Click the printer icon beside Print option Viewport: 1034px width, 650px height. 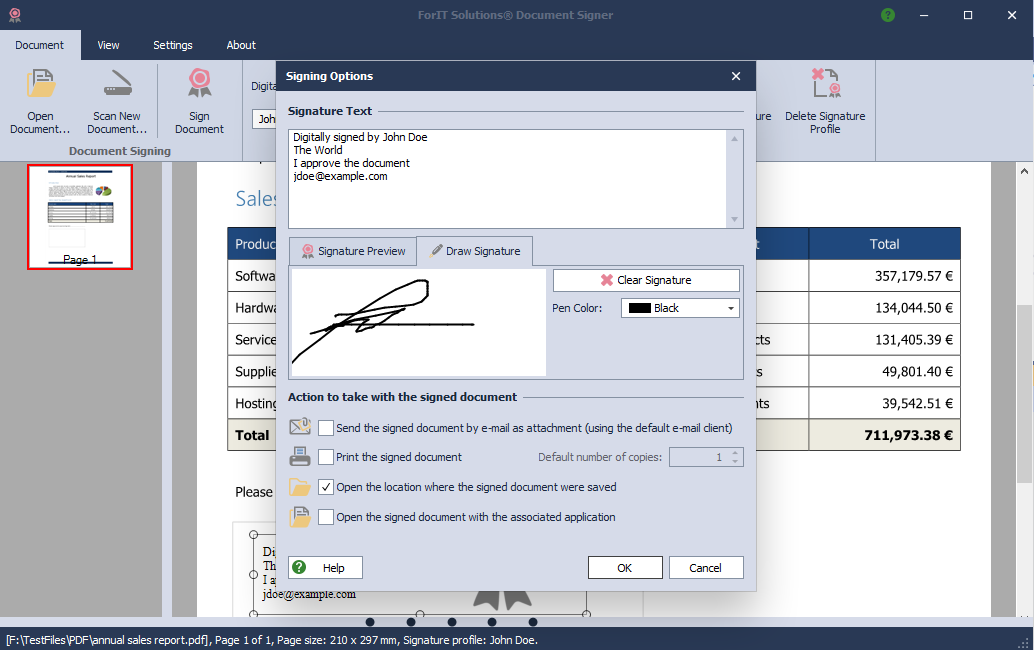click(300, 457)
